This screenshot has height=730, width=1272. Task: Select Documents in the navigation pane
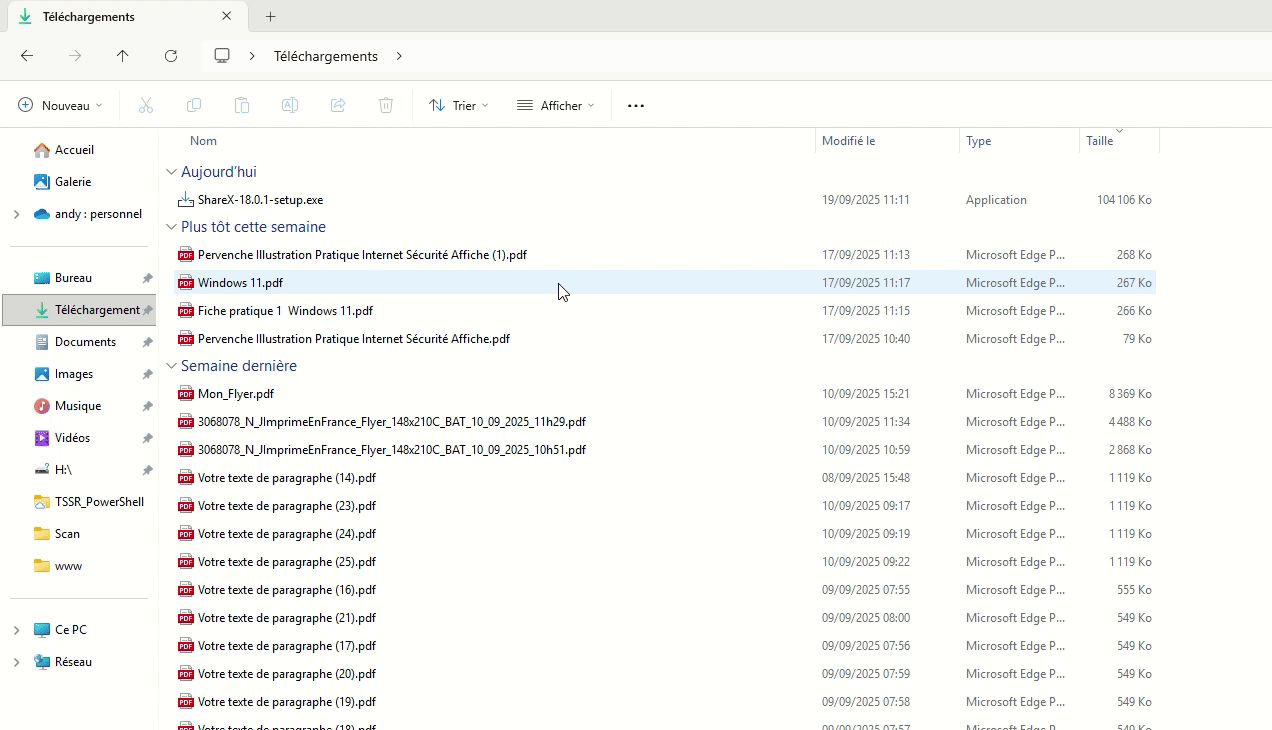tap(85, 342)
